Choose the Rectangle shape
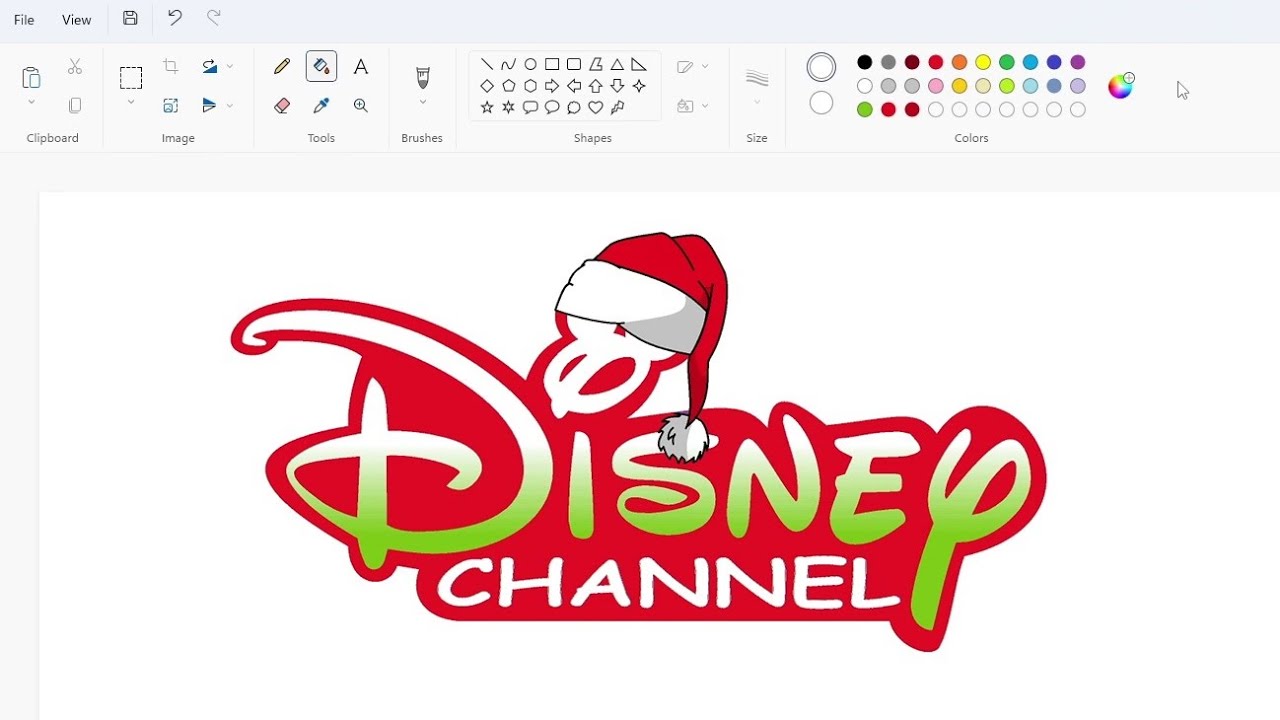This screenshot has height=720, width=1280. pos(552,64)
